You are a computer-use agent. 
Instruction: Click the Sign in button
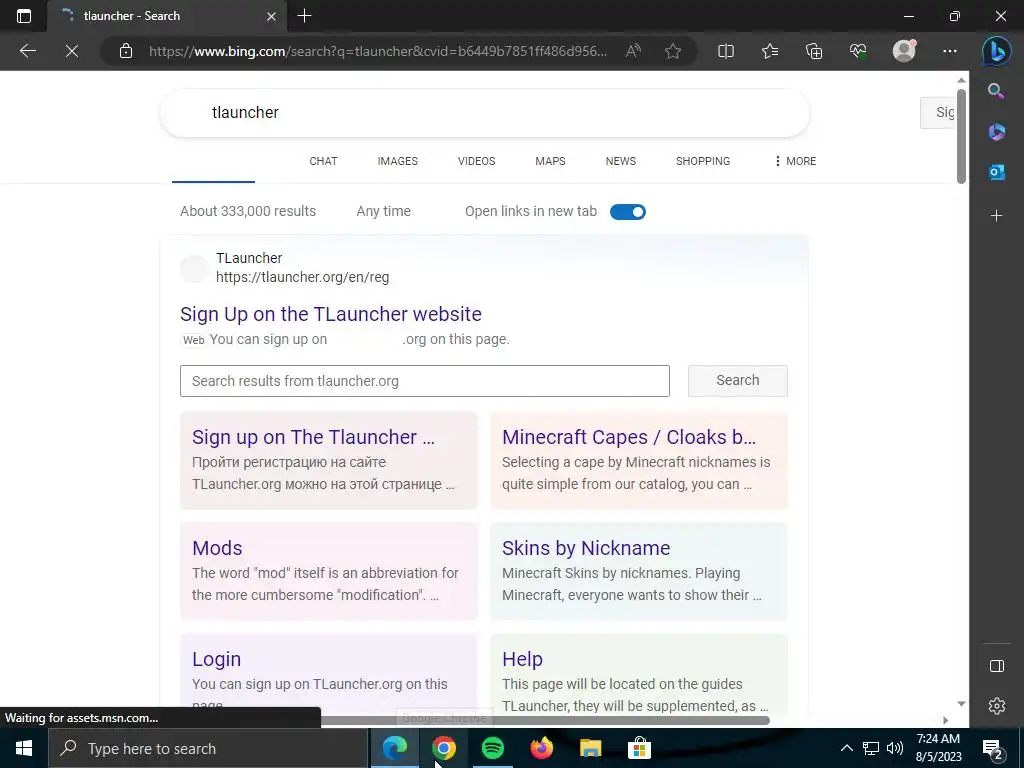938,112
